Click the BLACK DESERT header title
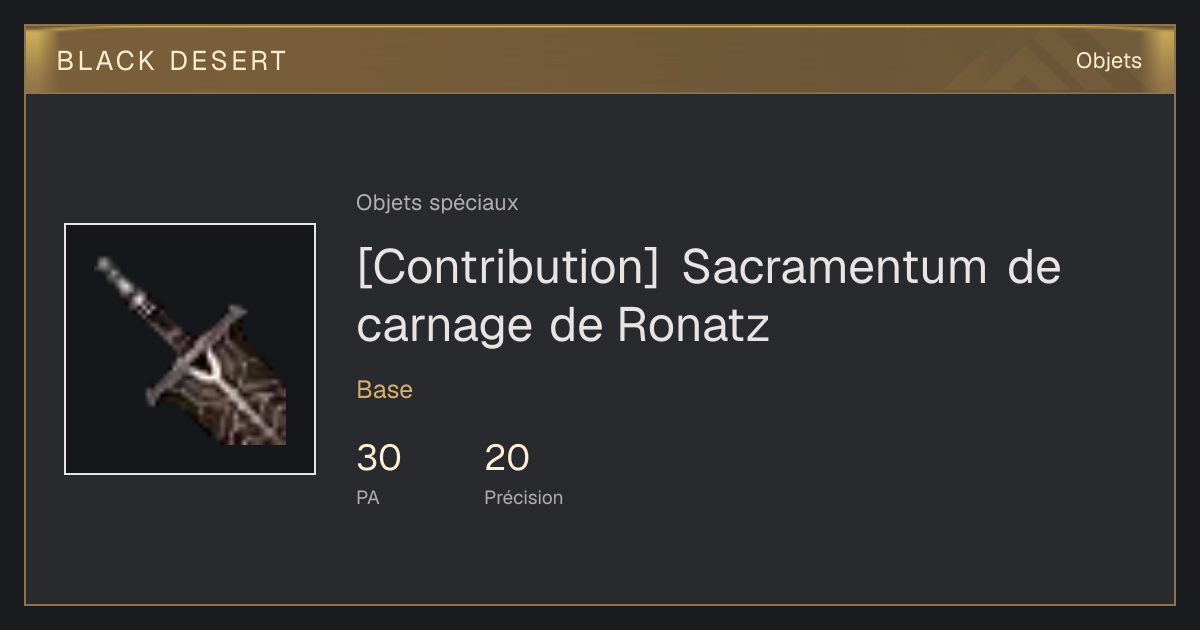Image resolution: width=1200 pixels, height=630 pixels. [172, 61]
